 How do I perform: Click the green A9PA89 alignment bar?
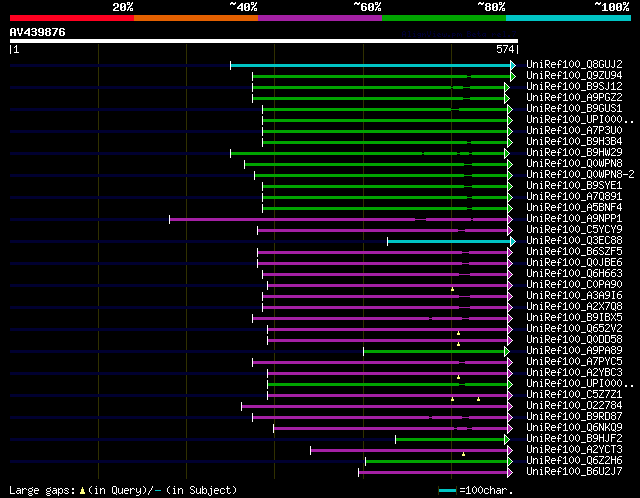[x=434, y=351]
